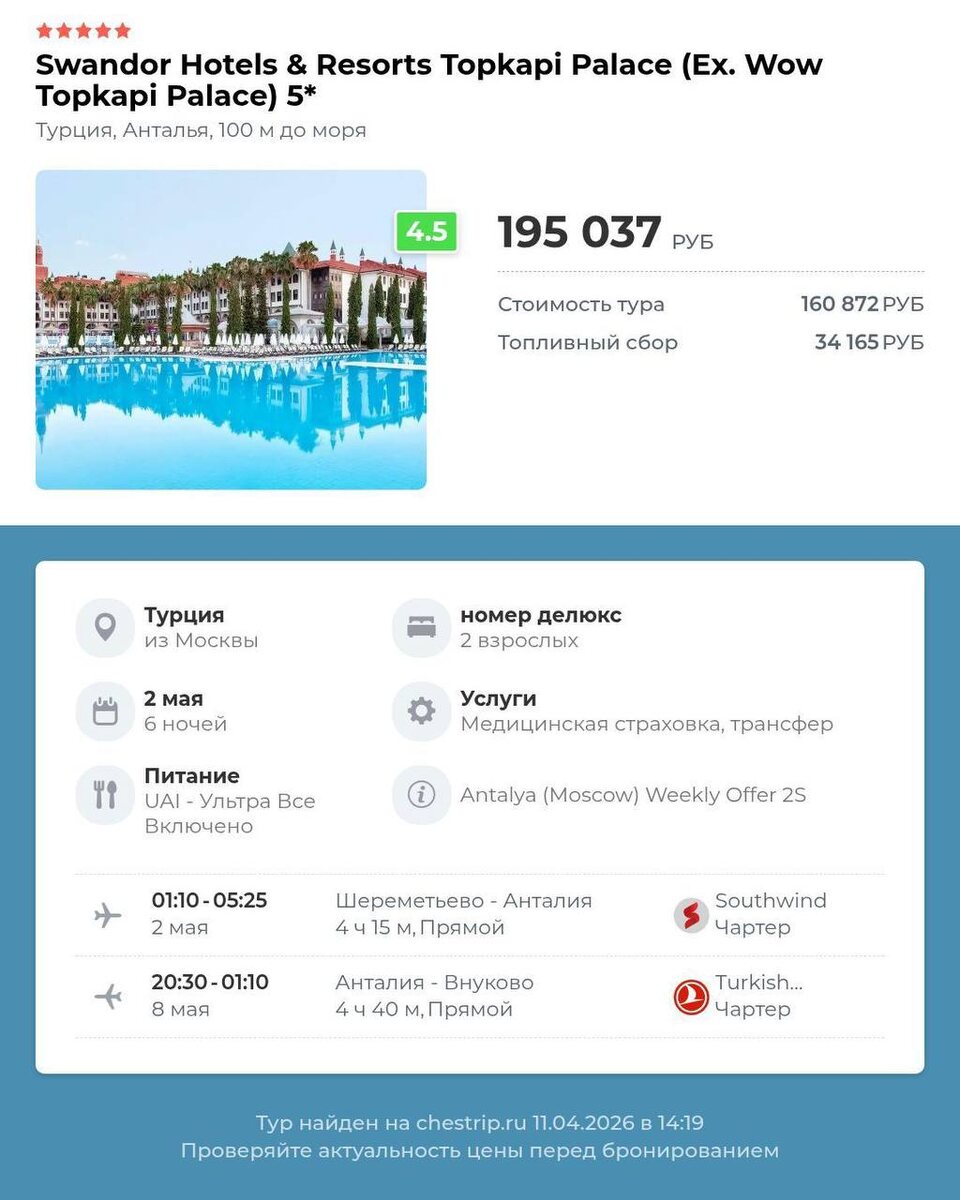Click the Southwind airline logo
Screen dimensions: 960x1200
(x=691, y=915)
